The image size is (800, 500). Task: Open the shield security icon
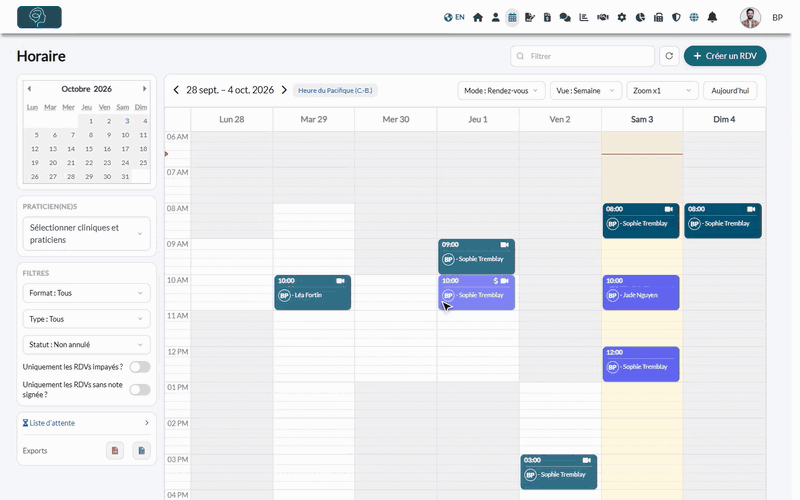676,17
